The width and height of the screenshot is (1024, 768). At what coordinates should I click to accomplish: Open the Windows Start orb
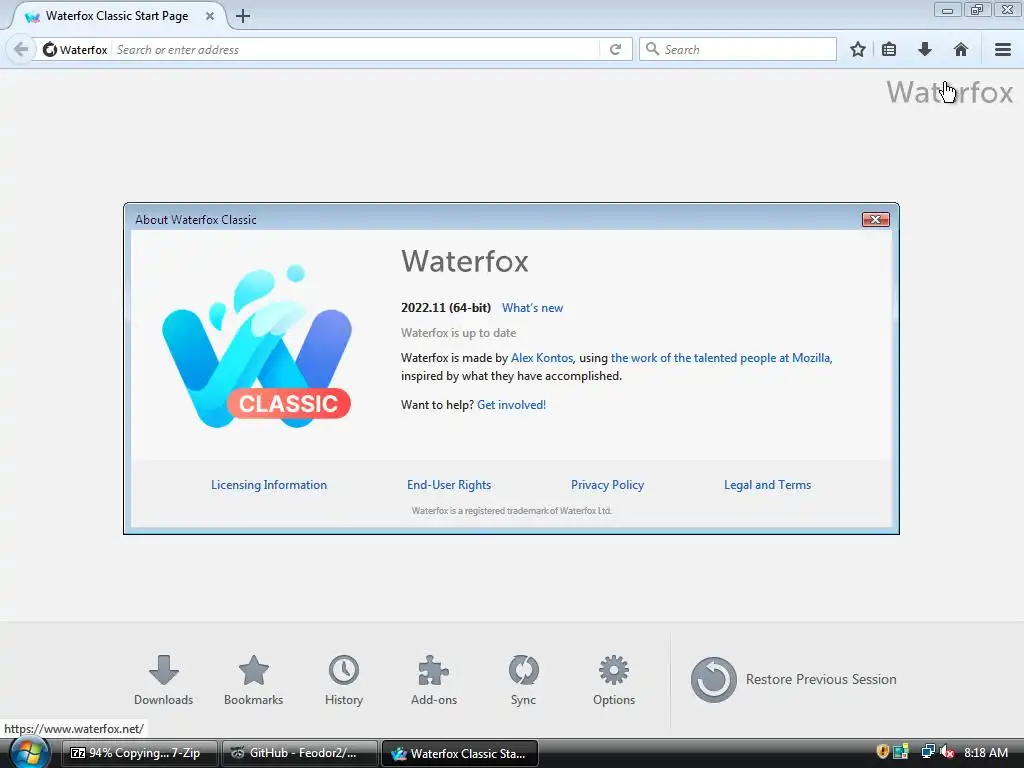(x=29, y=753)
